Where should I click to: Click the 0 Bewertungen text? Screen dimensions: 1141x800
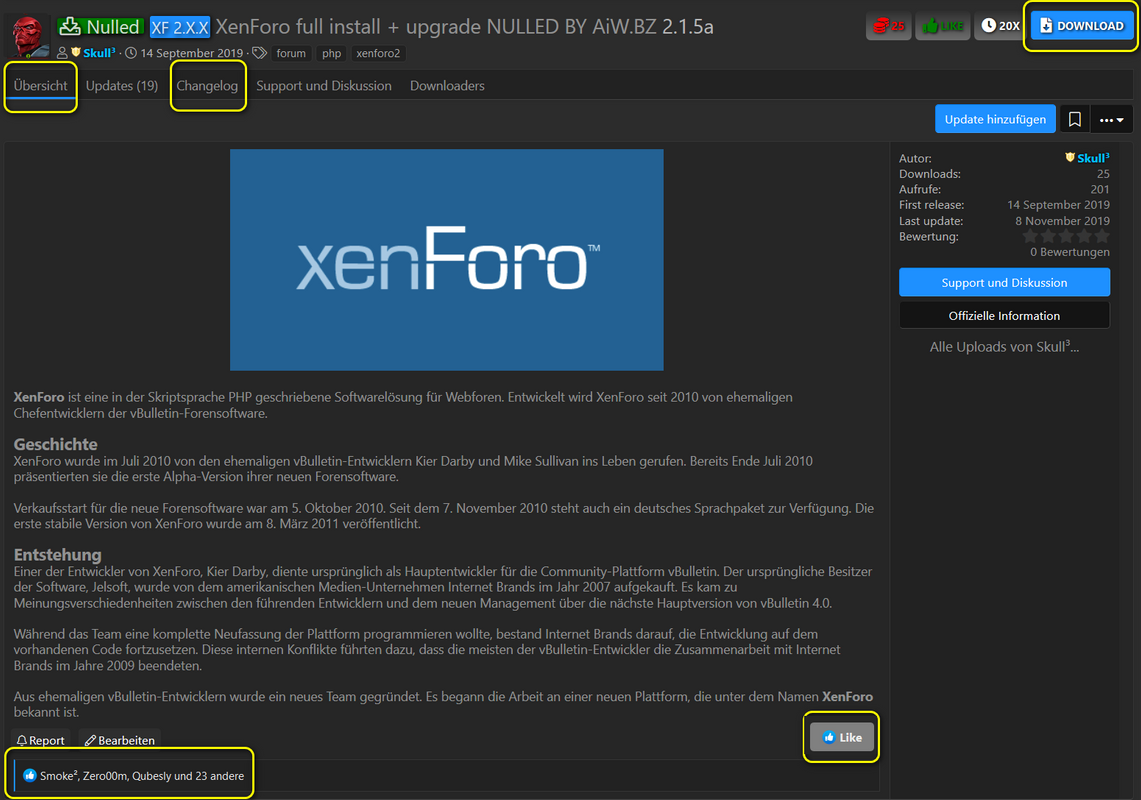coord(1070,252)
